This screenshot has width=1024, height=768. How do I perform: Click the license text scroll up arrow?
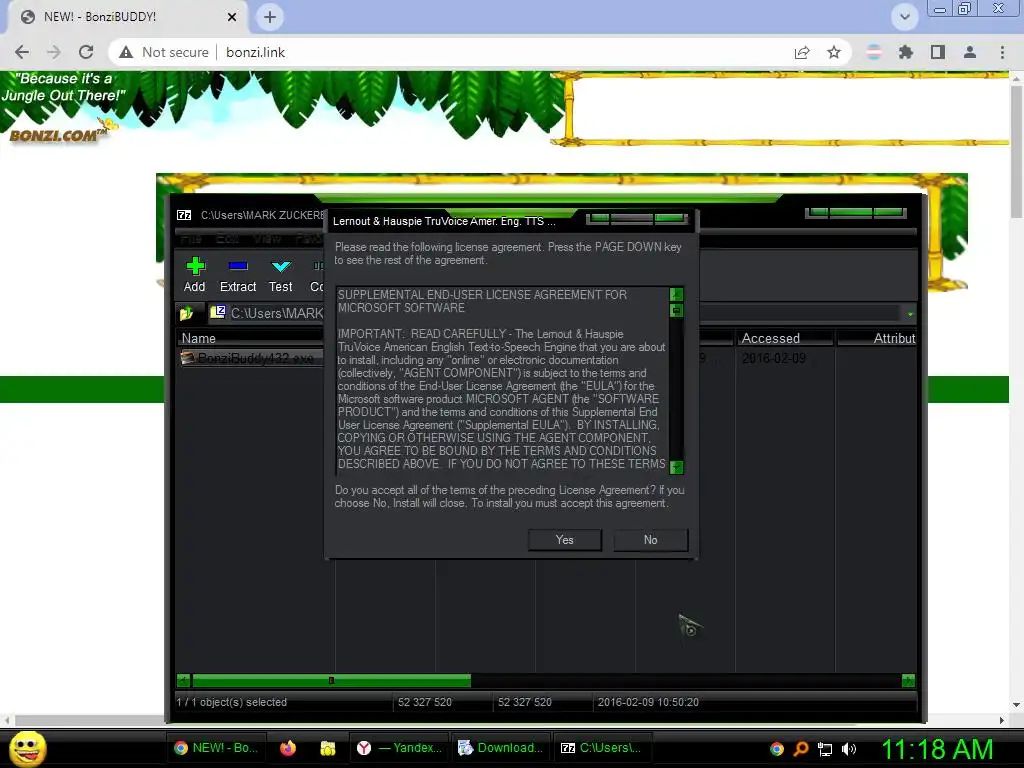coord(677,294)
